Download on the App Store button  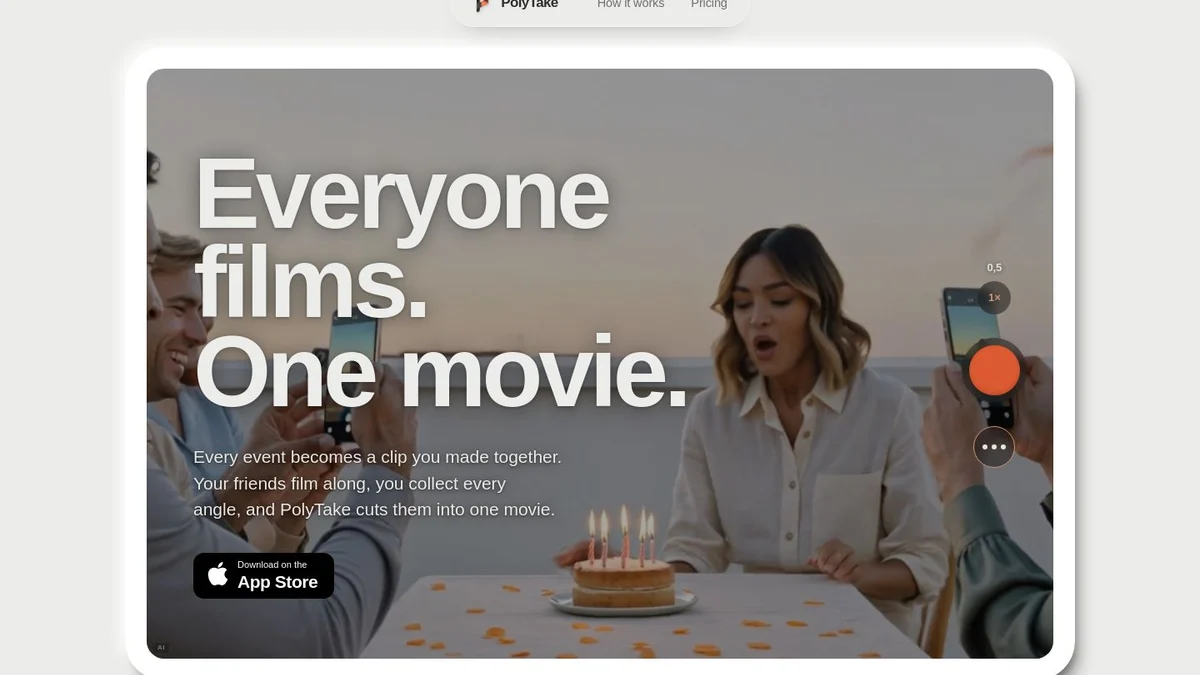point(263,576)
